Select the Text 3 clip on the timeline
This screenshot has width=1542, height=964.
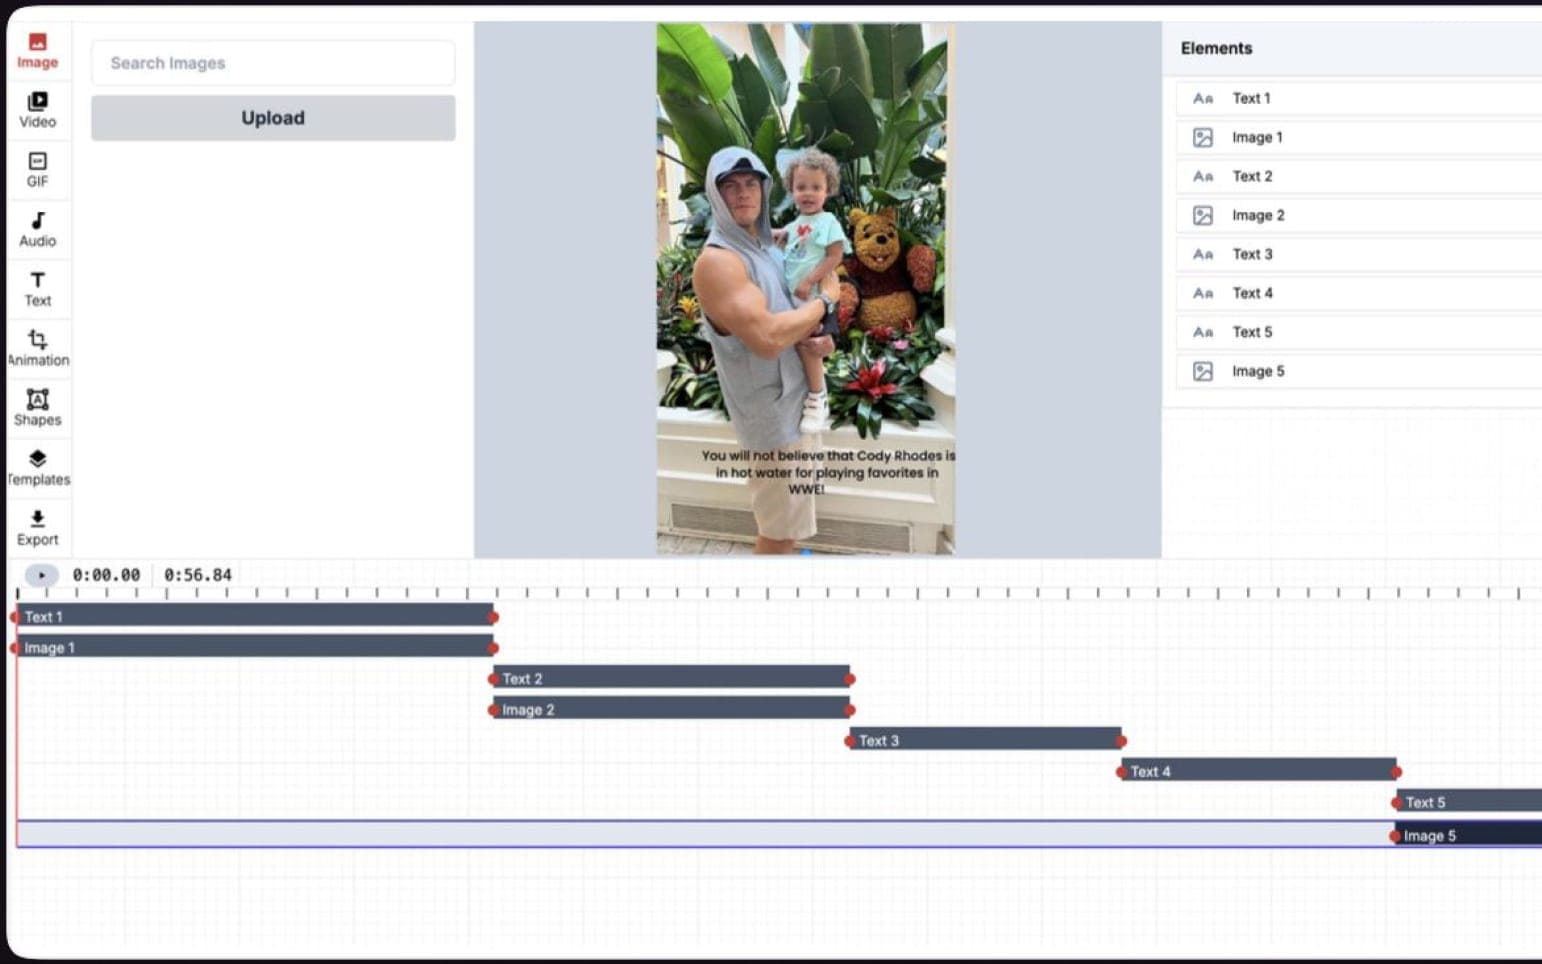pyautogui.click(x=986, y=740)
